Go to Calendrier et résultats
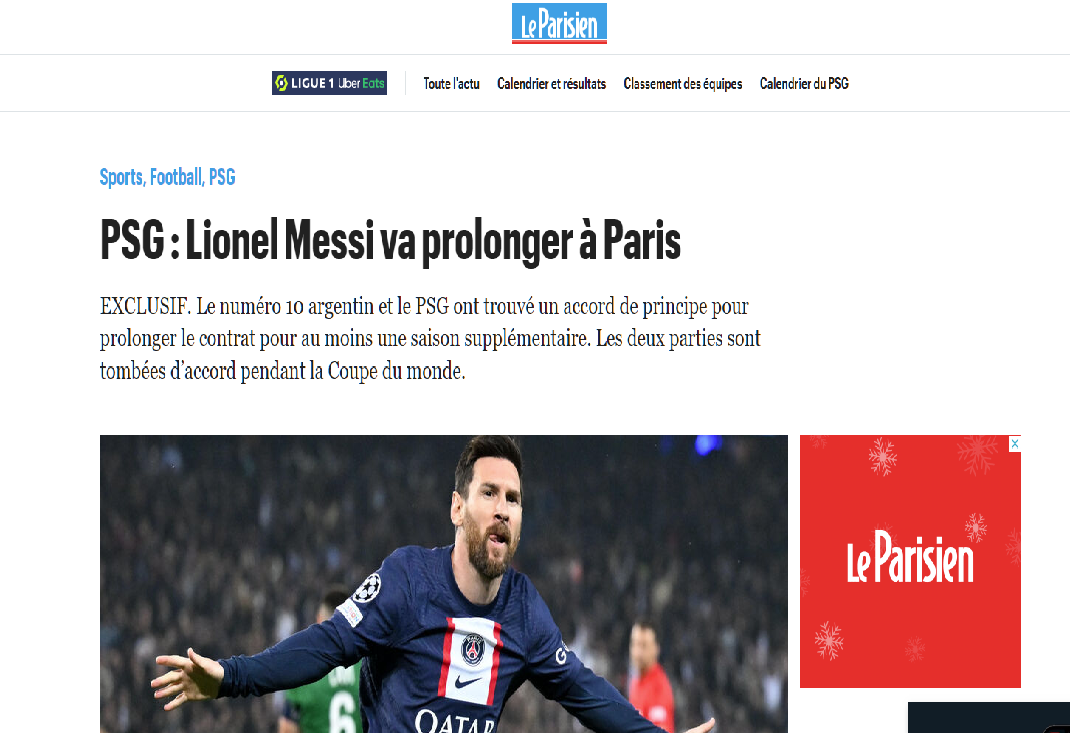This screenshot has height=733, width=1070. (x=551, y=83)
